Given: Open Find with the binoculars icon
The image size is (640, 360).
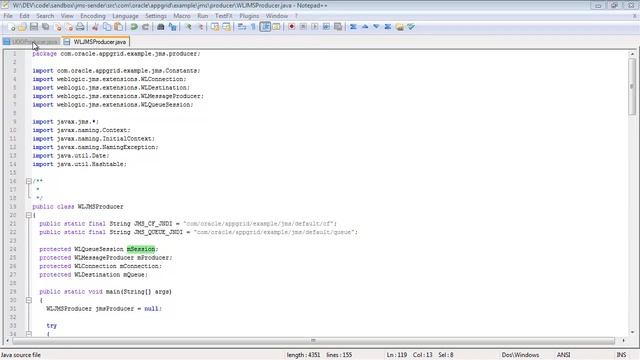Looking at the screenshot, I should pyautogui.click(x=161, y=27).
